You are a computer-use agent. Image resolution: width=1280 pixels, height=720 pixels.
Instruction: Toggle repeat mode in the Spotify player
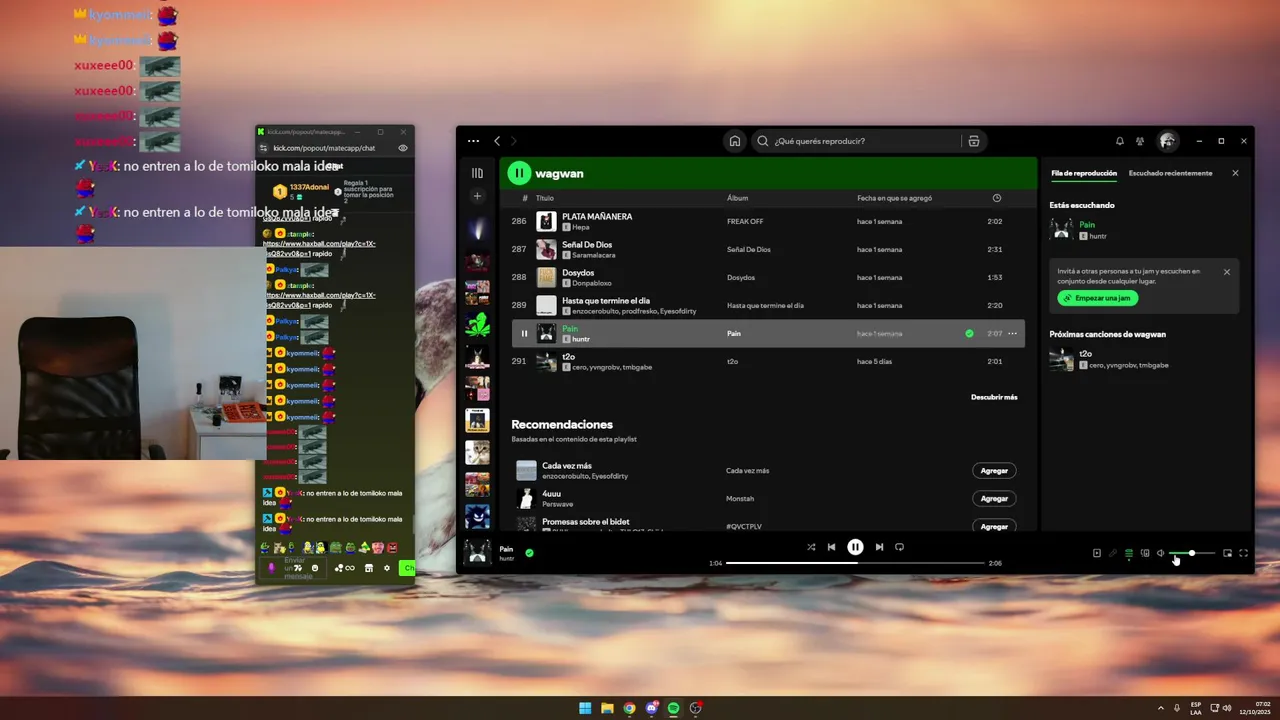click(899, 547)
